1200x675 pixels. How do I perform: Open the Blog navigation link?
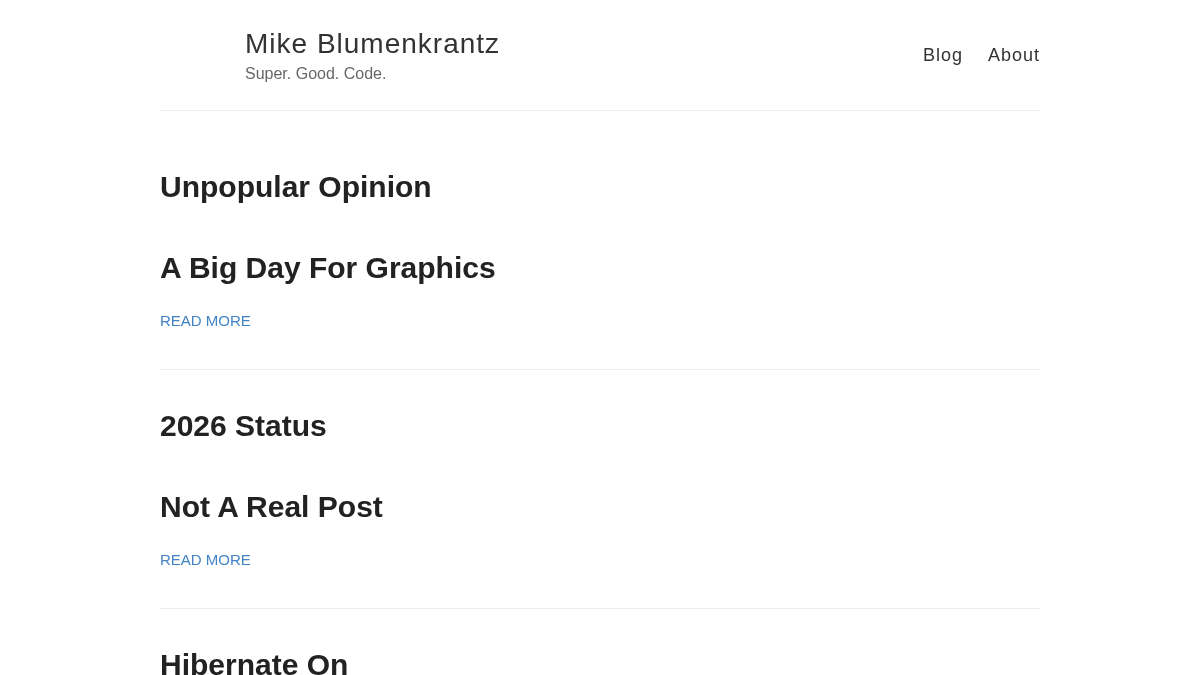click(942, 55)
